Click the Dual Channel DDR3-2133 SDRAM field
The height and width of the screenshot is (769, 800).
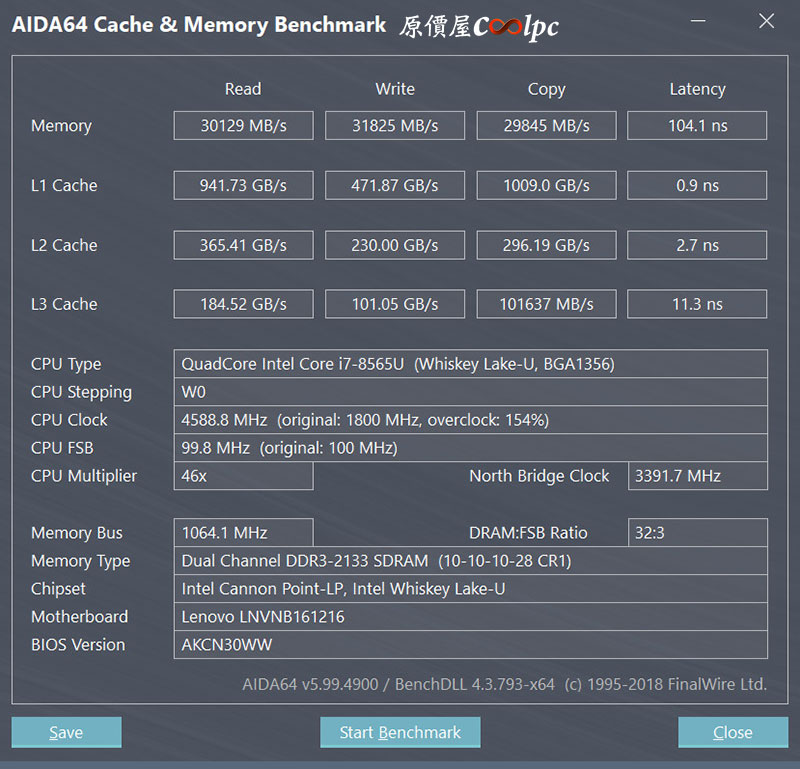pos(470,561)
